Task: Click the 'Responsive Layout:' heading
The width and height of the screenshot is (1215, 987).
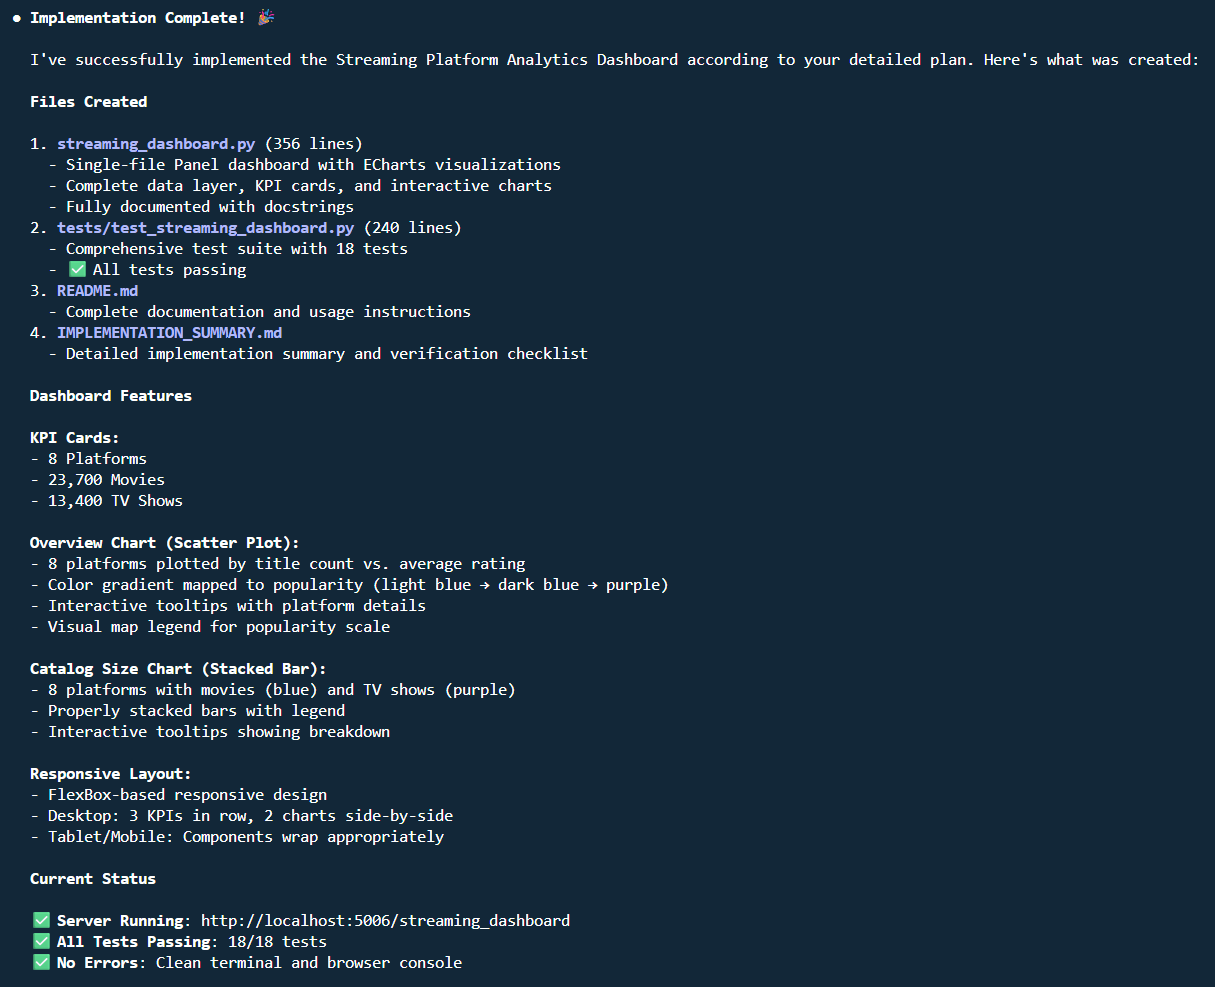Action: click(x=110, y=773)
